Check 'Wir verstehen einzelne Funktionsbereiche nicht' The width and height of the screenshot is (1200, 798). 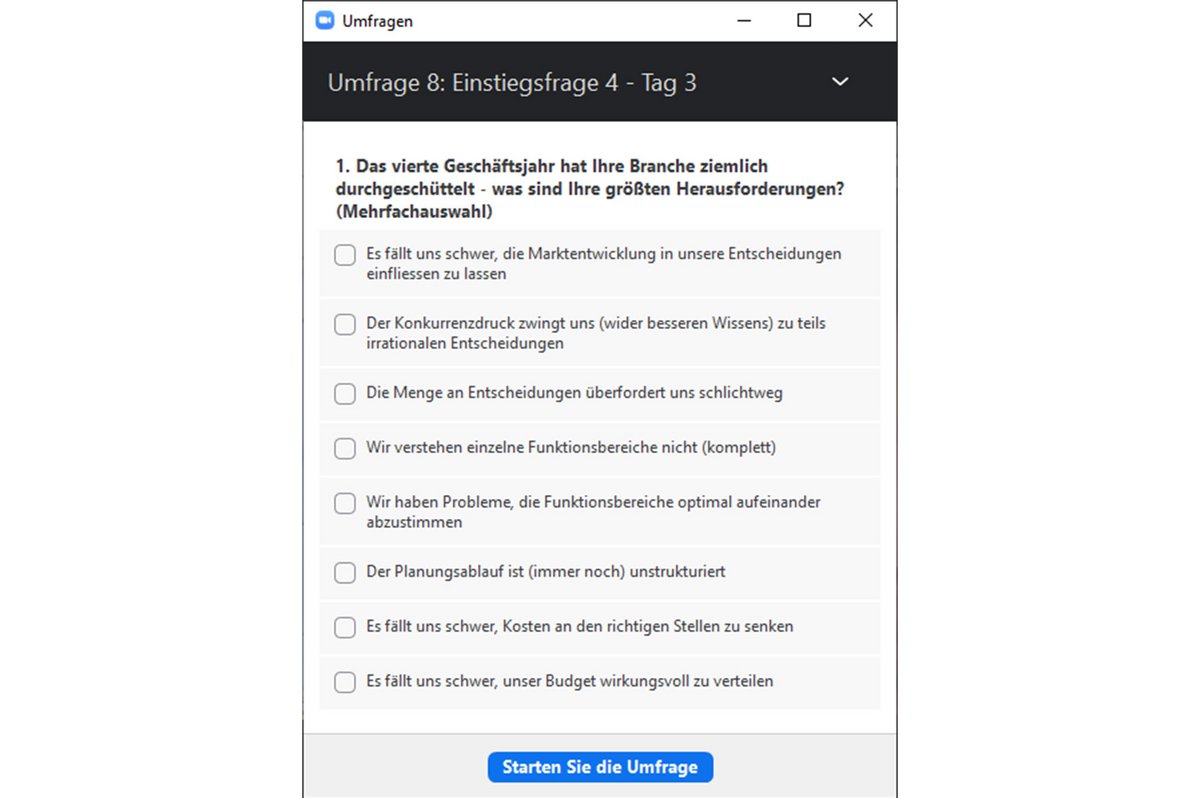tap(345, 449)
